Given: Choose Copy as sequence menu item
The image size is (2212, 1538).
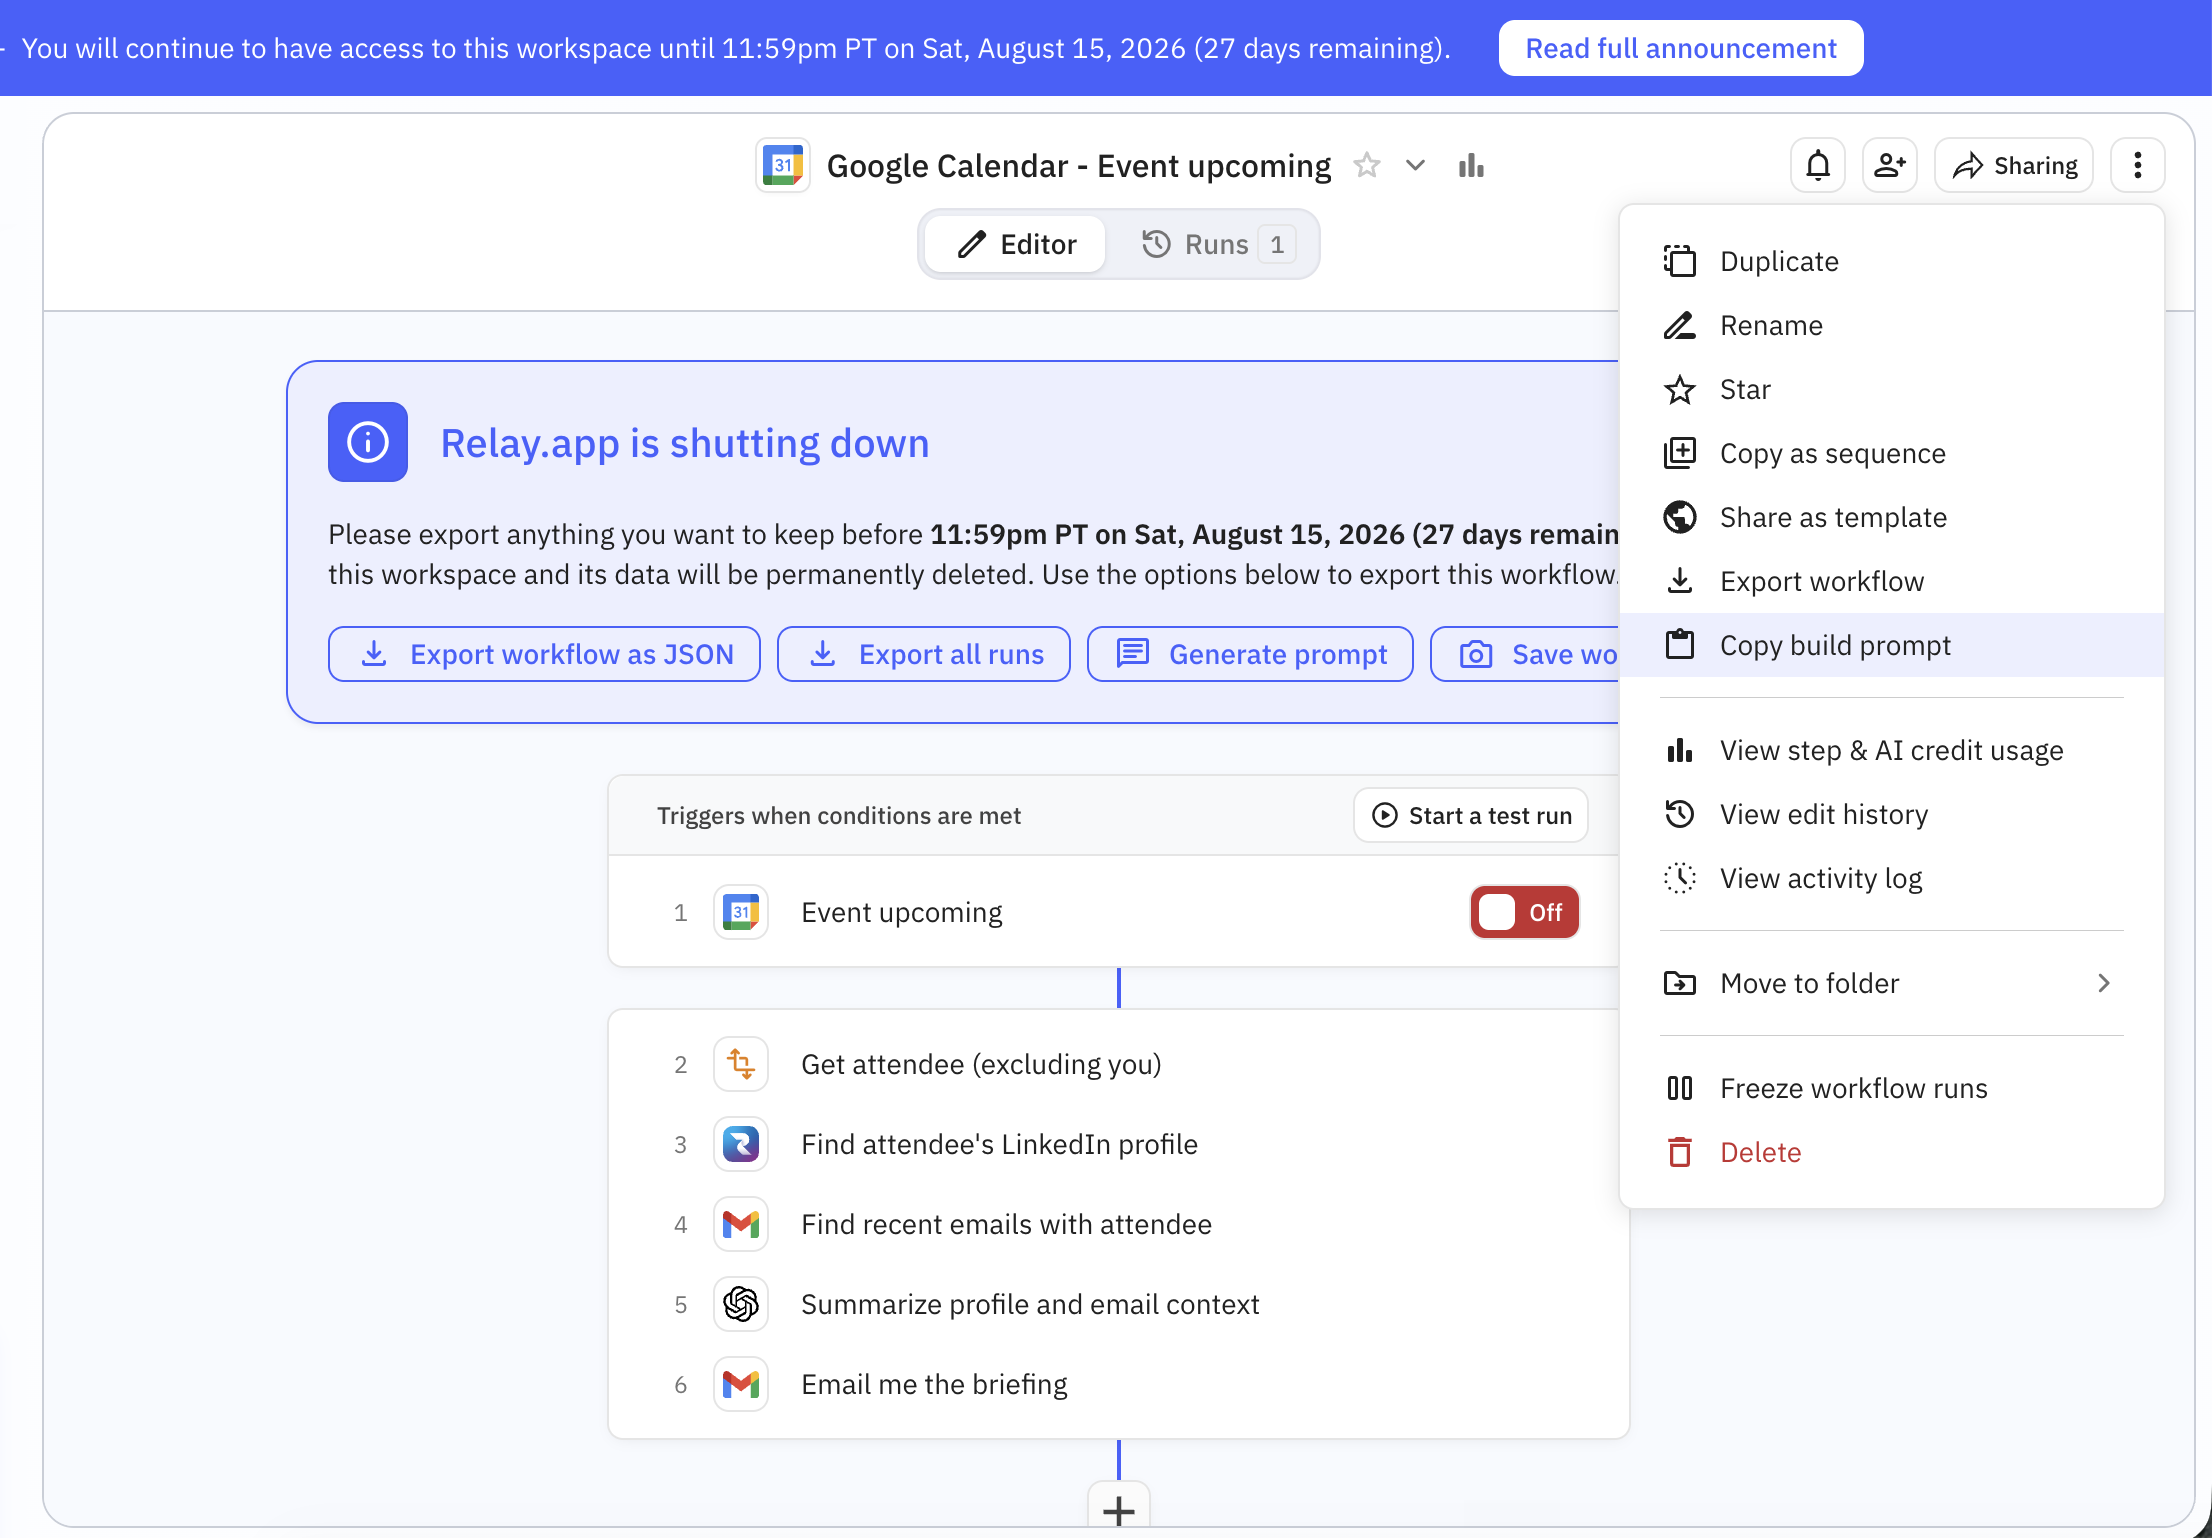Looking at the screenshot, I should pyautogui.click(x=1891, y=453).
